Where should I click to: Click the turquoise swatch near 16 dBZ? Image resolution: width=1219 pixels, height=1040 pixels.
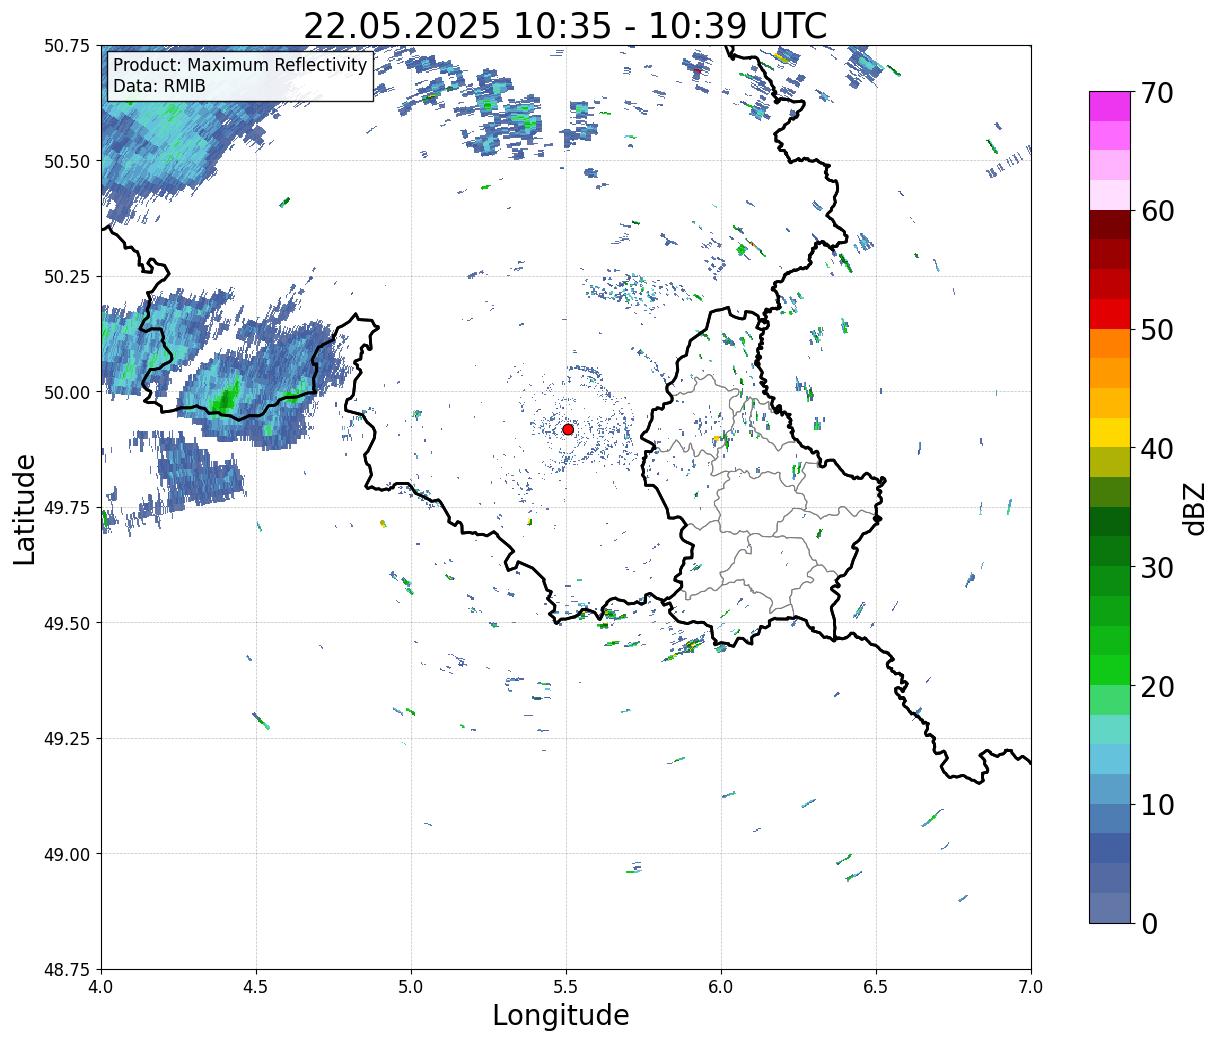click(1110, 729)
